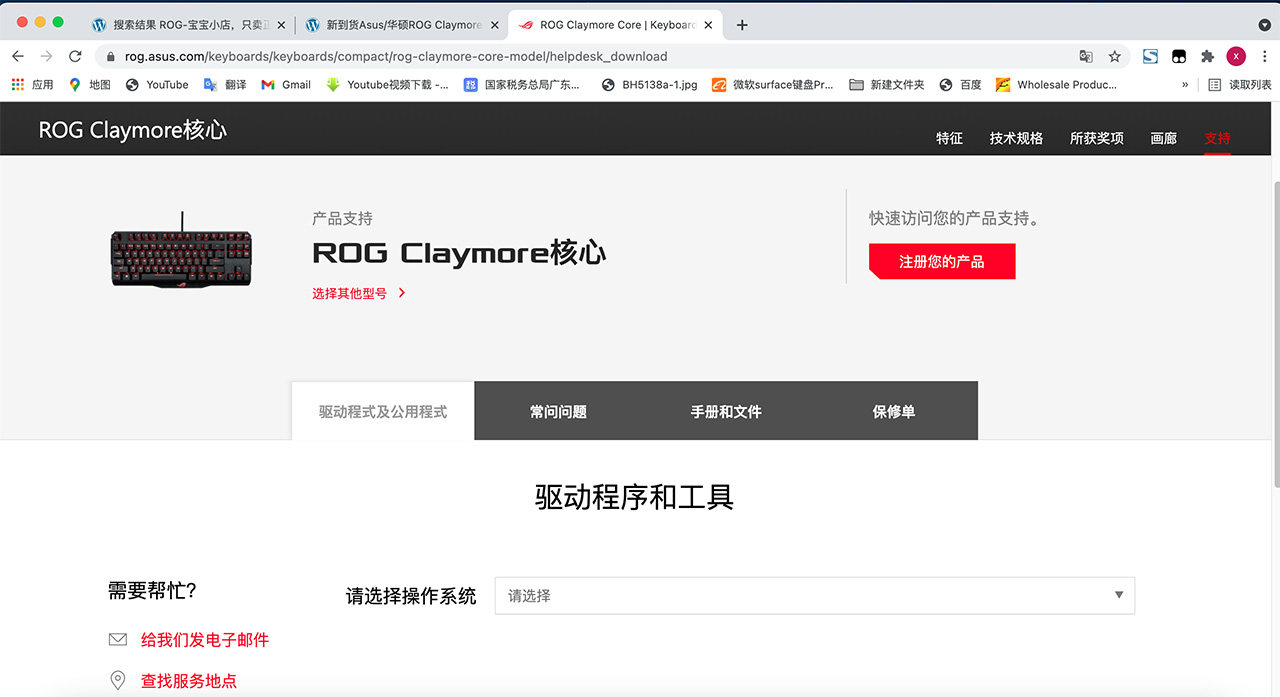The image size is (1280, 697).
Task: Click the ROG Claymore核心 header title
Action: (133, 130)
